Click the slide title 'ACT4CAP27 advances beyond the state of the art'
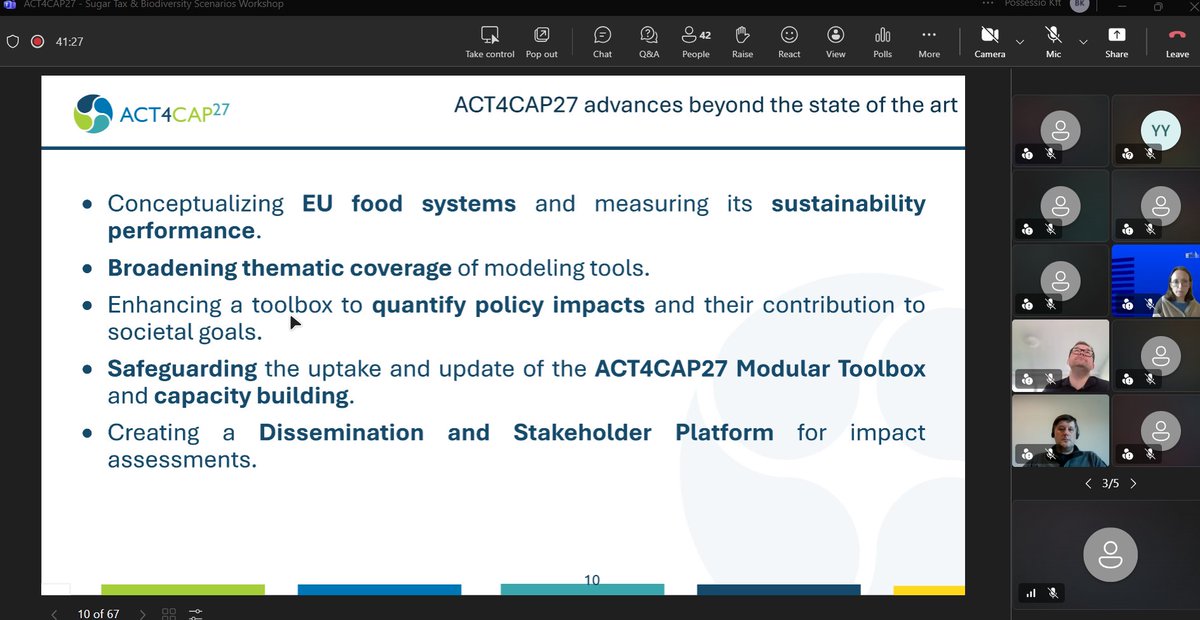The height and width of the screenshot is (620, 1200). 705,104
